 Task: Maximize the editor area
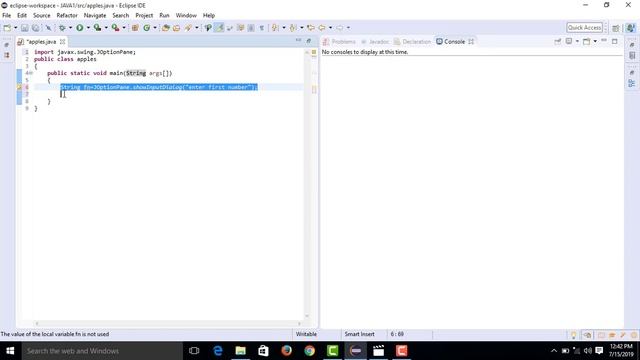click(x=309, y=41)
